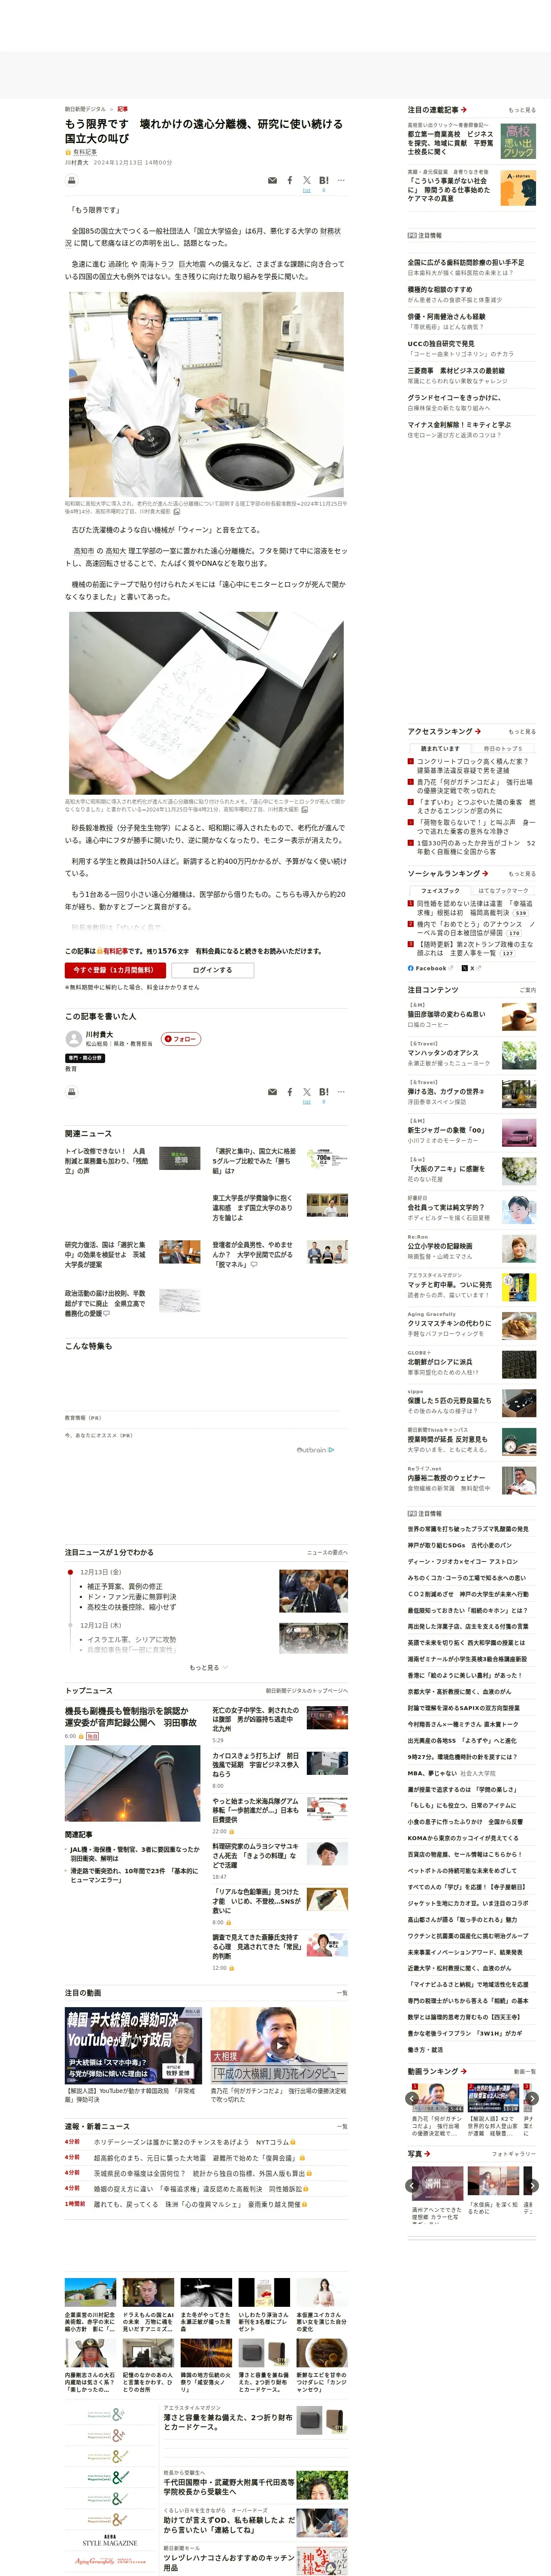Open 歯科問診票の狙い手予足 PR link
The height and width of the screenshot is (2576, 551).
[x=466, y=262]
